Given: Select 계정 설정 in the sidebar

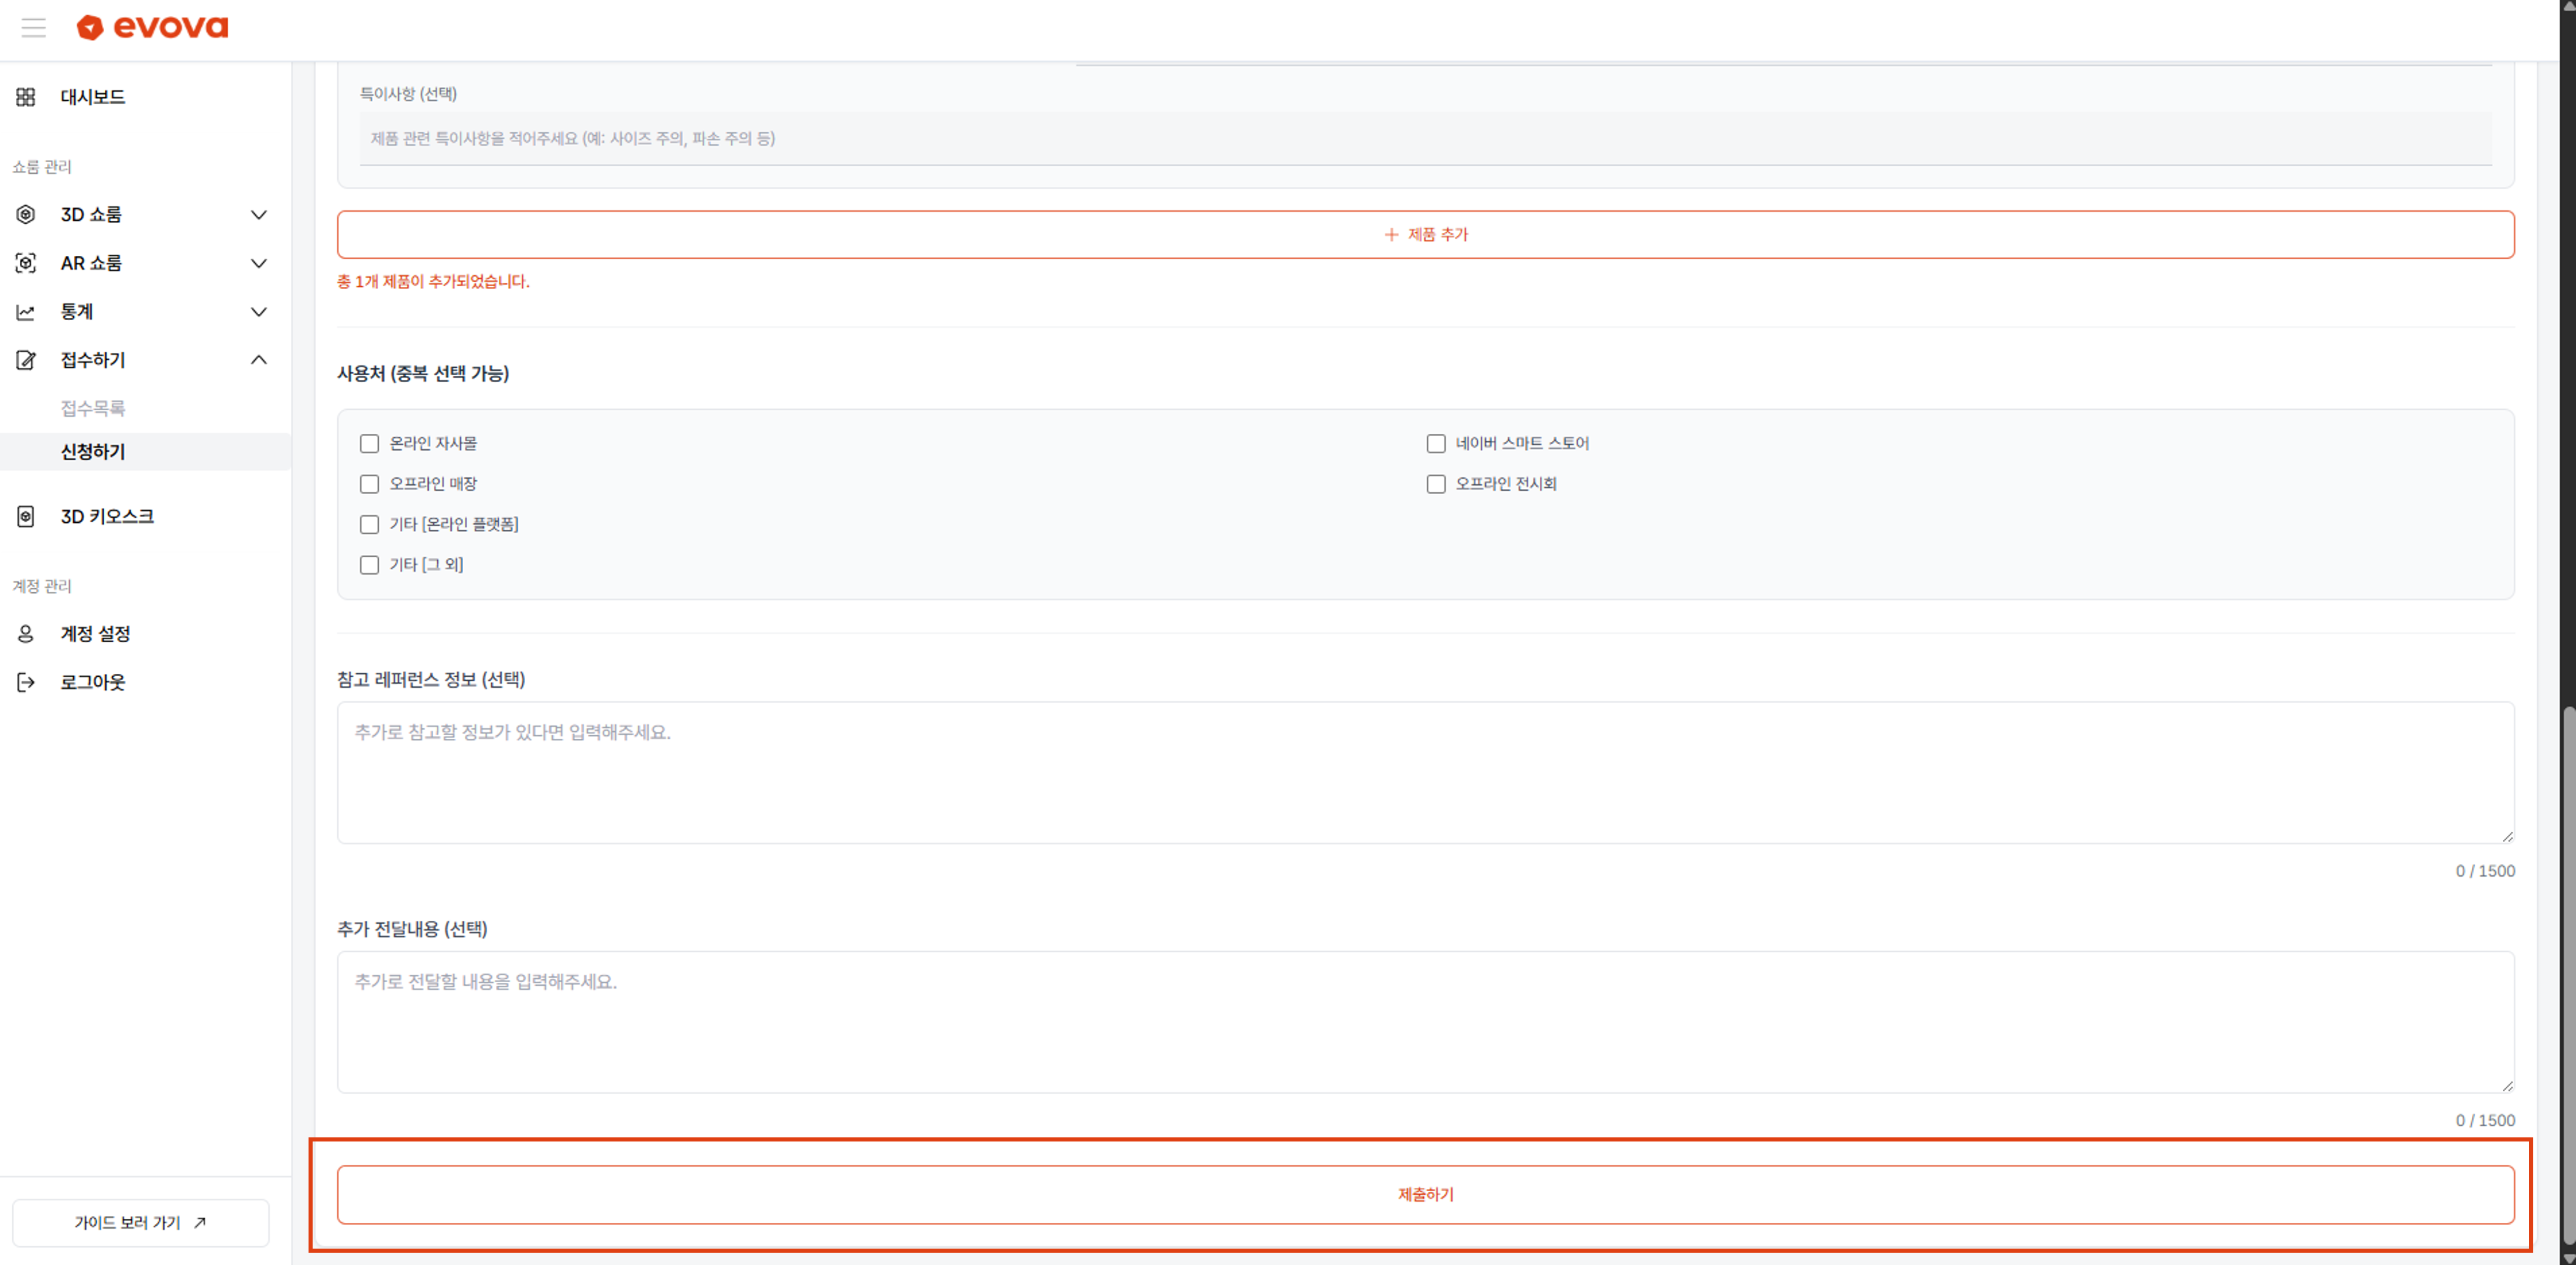Looking at the screenshot, I should [x=95, y=633].
